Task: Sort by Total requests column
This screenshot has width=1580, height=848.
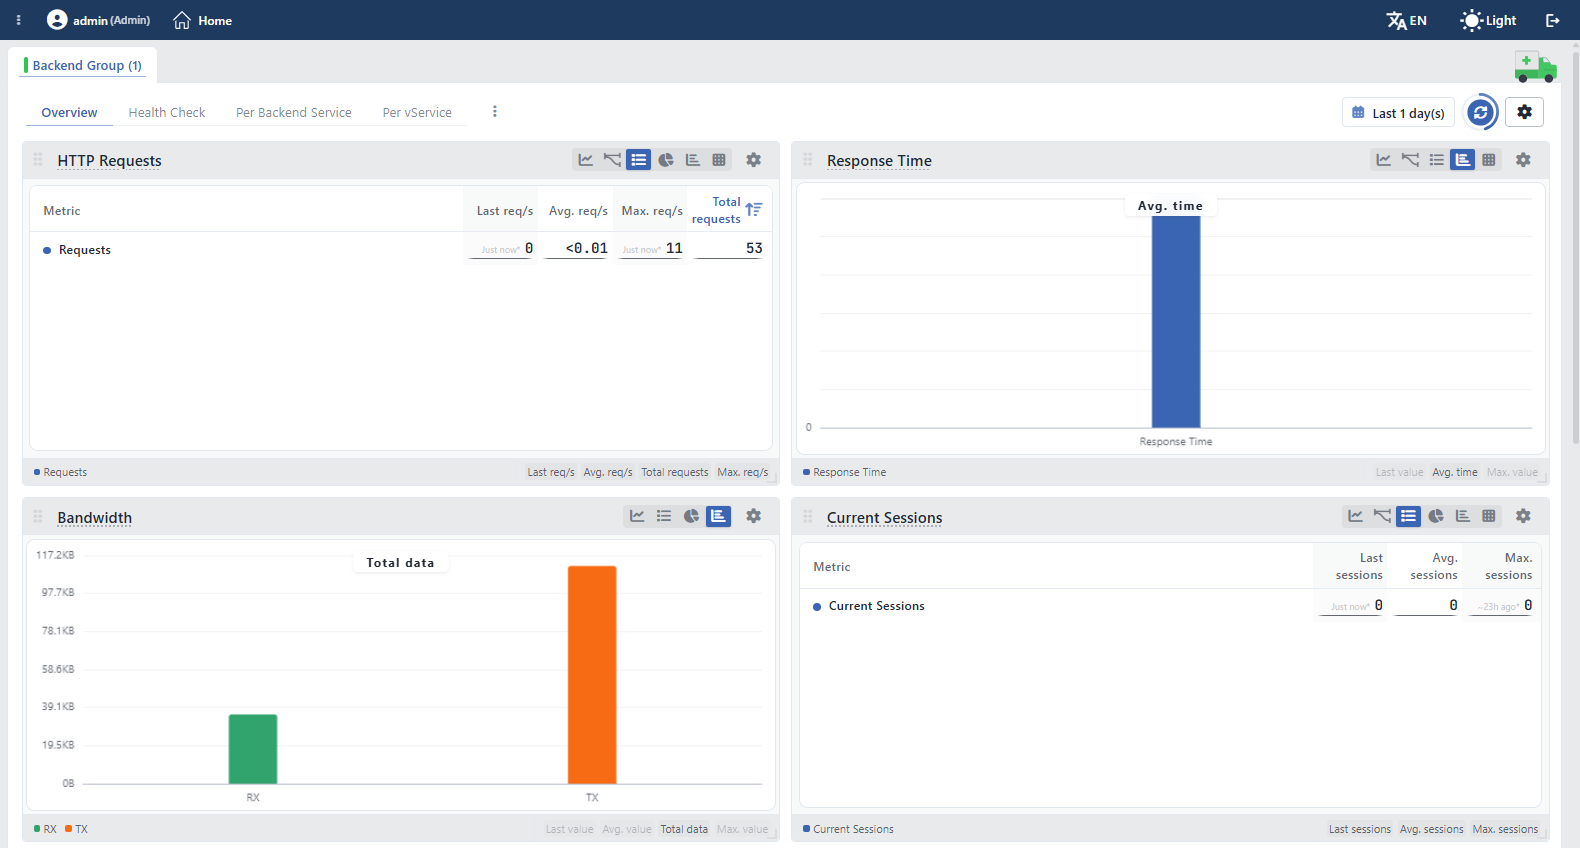Action: click(727, 210)
